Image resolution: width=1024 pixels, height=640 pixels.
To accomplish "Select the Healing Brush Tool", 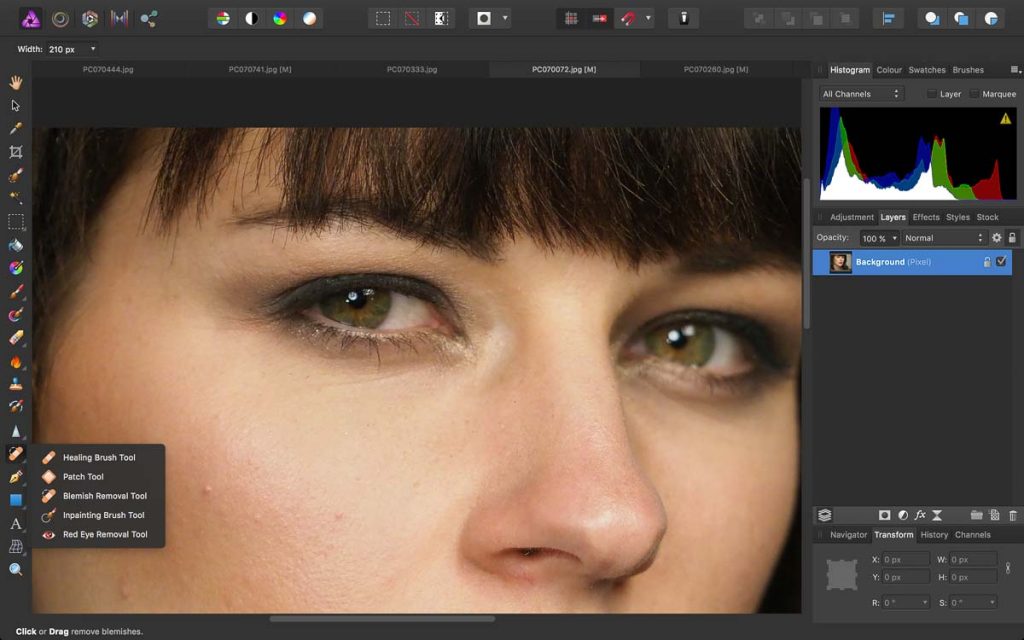I will tap(98, 457).
